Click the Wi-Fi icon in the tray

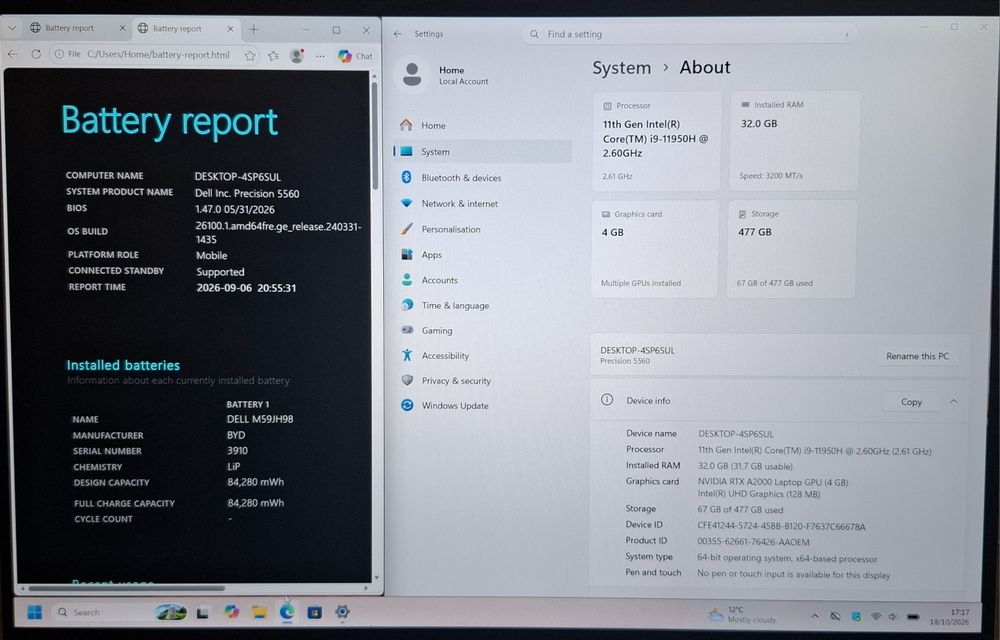coord(876,616)
